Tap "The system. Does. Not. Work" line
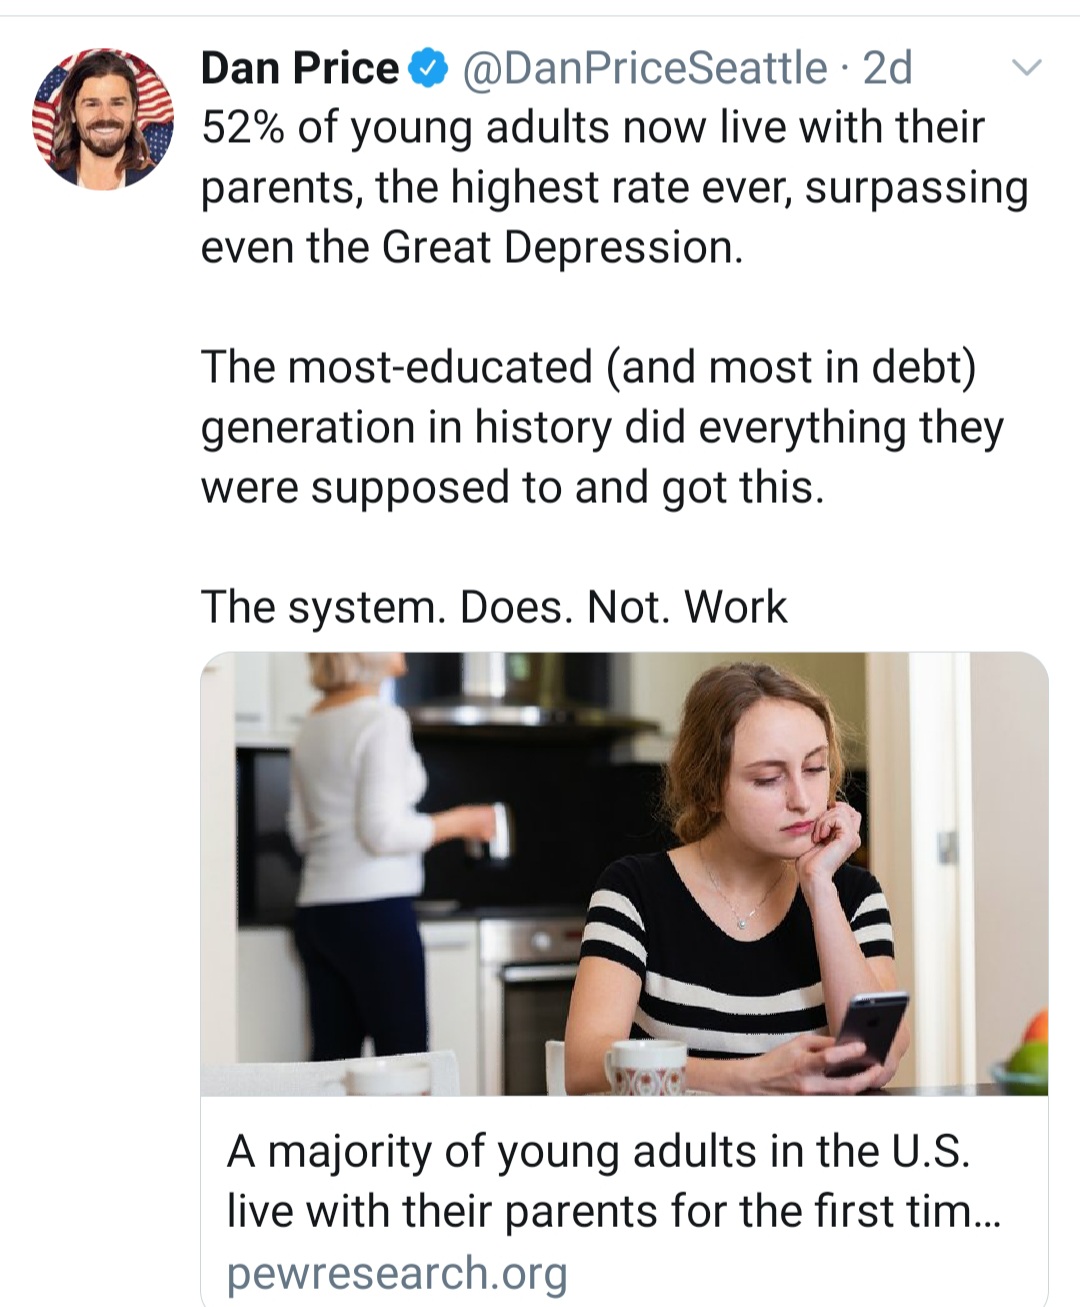The height and width of the screenshot is (1307, 1080). click(494, 607)
